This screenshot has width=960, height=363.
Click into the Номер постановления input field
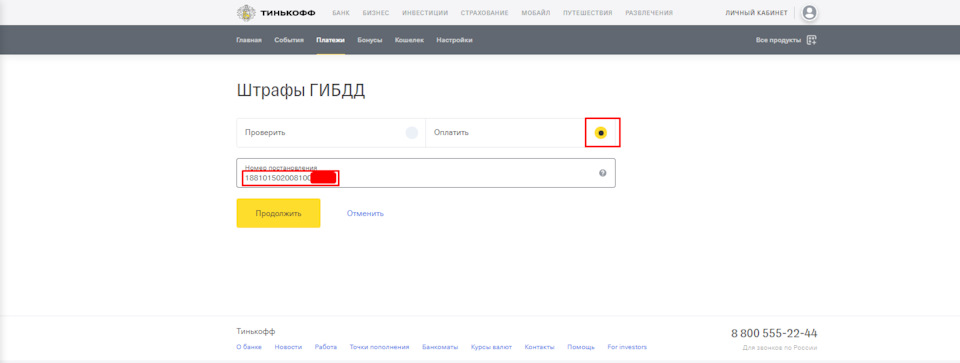[426, 173]
